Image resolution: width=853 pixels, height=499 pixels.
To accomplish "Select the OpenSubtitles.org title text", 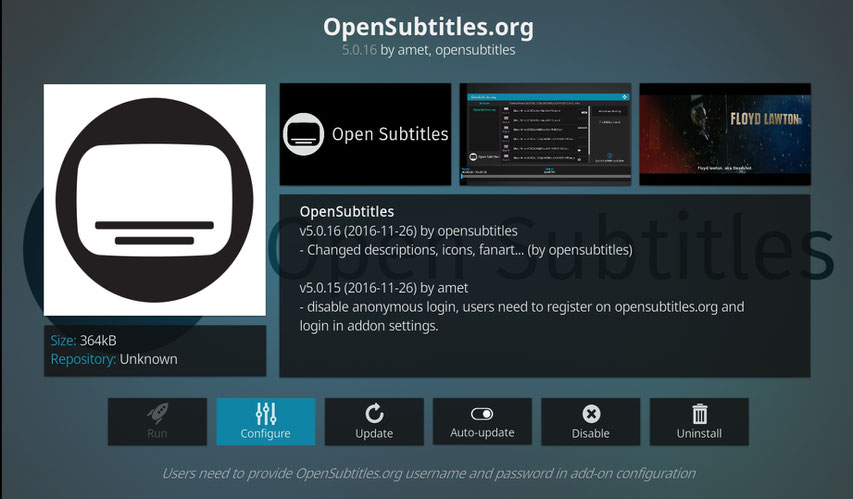I will tap(428, 27).
